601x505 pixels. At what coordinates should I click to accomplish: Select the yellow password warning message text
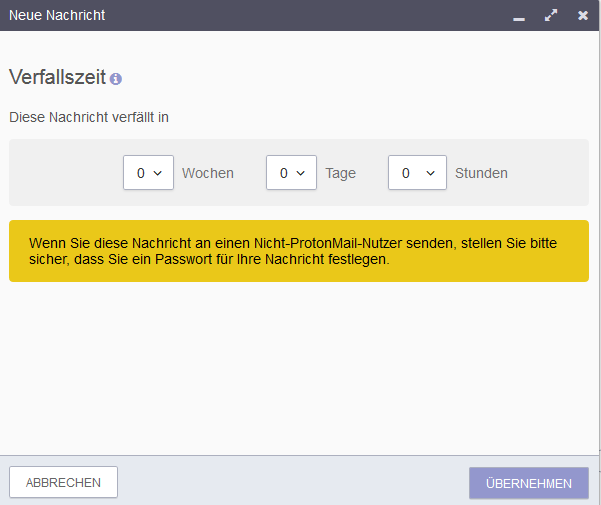(x=293, y=251)
